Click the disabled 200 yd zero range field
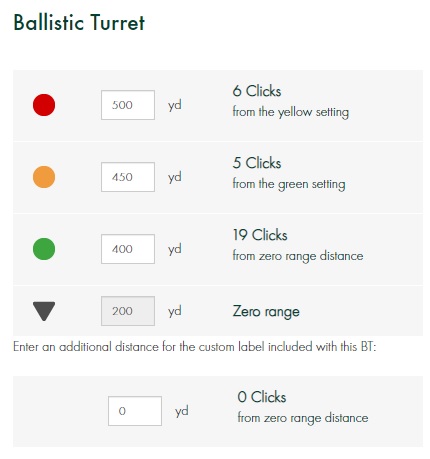This screenshot has width=430, height=459. (x=128, y=311)
